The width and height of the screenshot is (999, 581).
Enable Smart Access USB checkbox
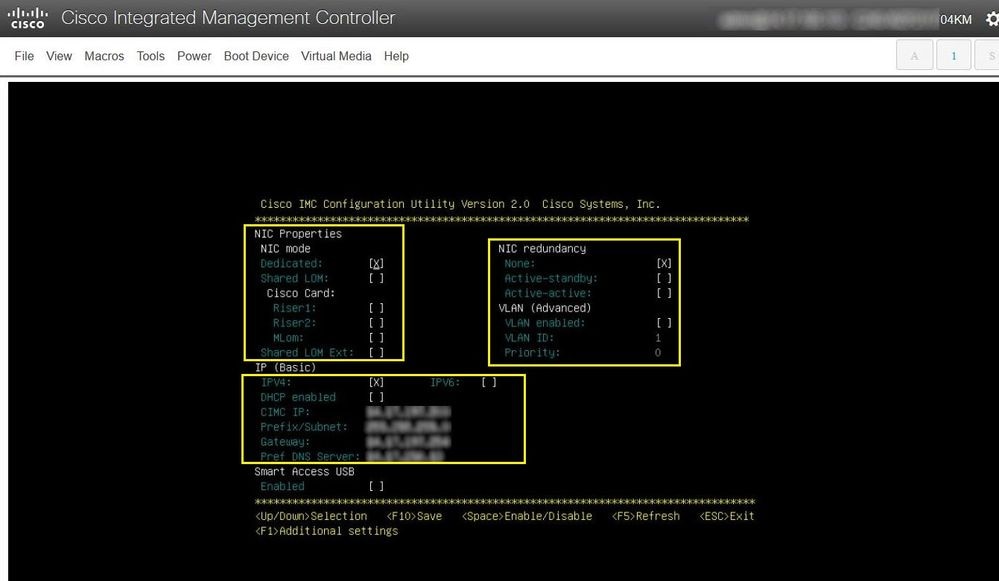pos(377,486)
